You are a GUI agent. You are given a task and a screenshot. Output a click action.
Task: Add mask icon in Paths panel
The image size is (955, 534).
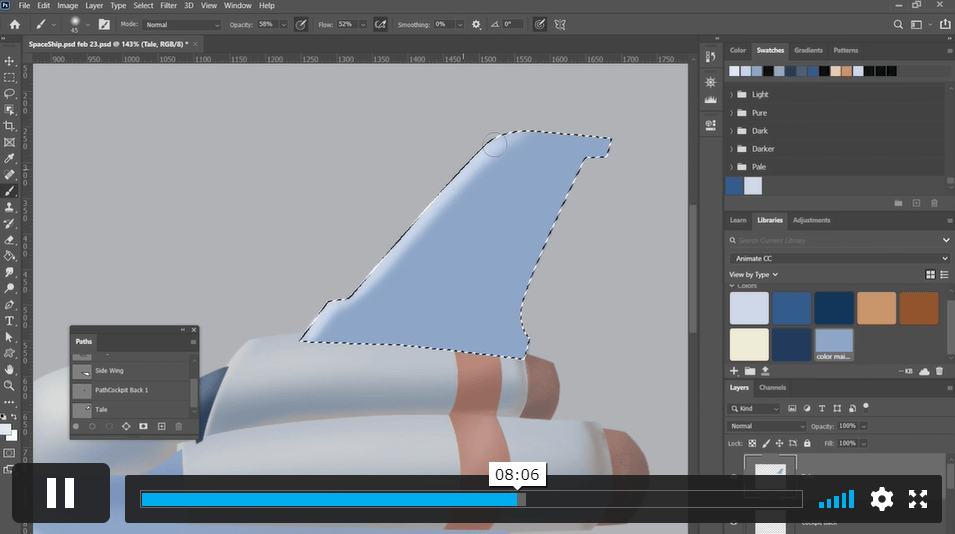point(143,427)
